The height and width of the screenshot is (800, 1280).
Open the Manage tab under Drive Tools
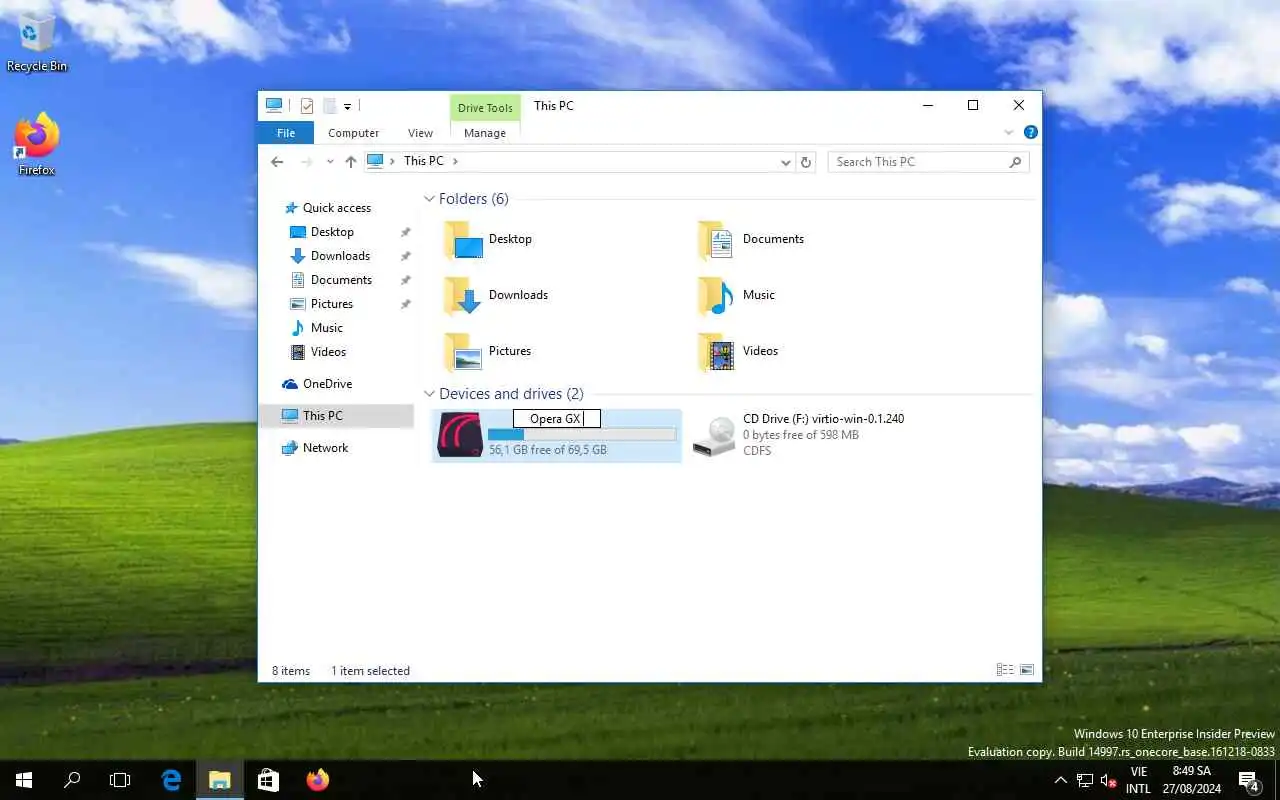point(485,133)
